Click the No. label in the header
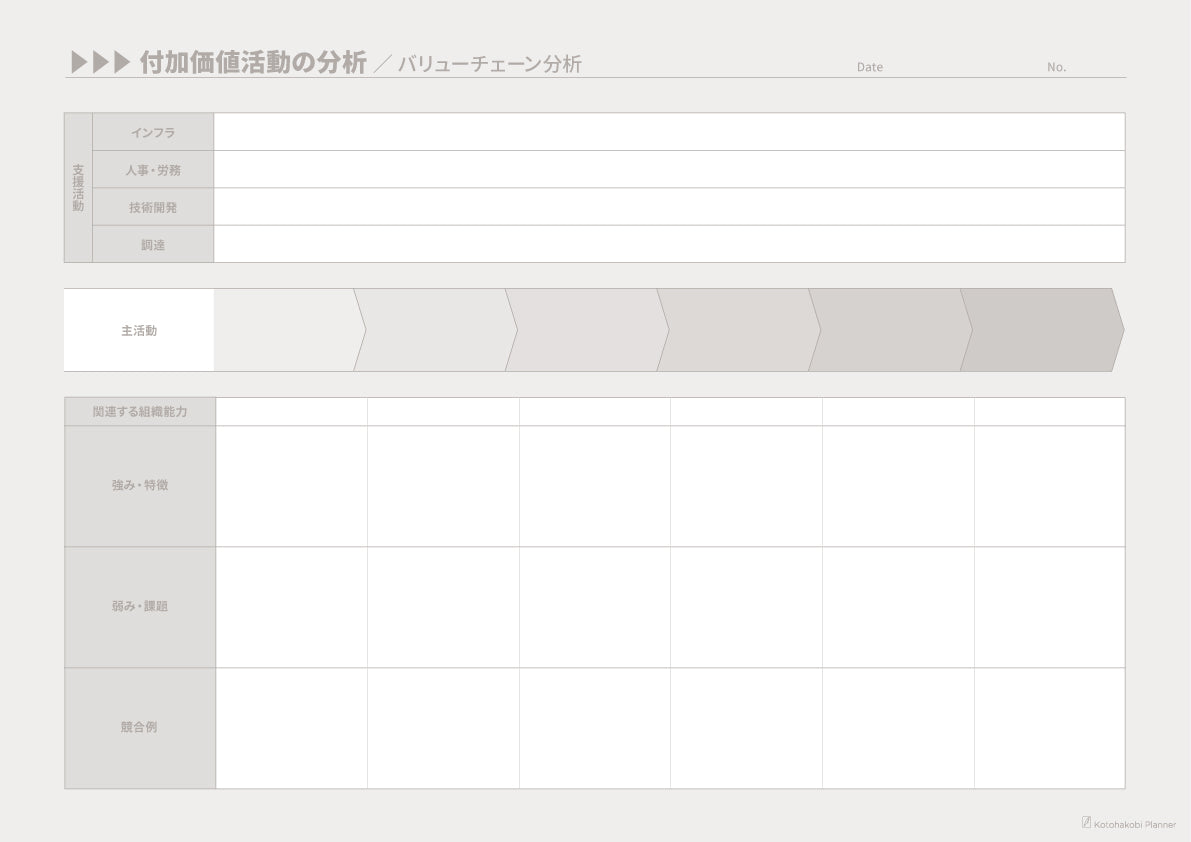1191x842 pixels. click(x=1057, y=67)
